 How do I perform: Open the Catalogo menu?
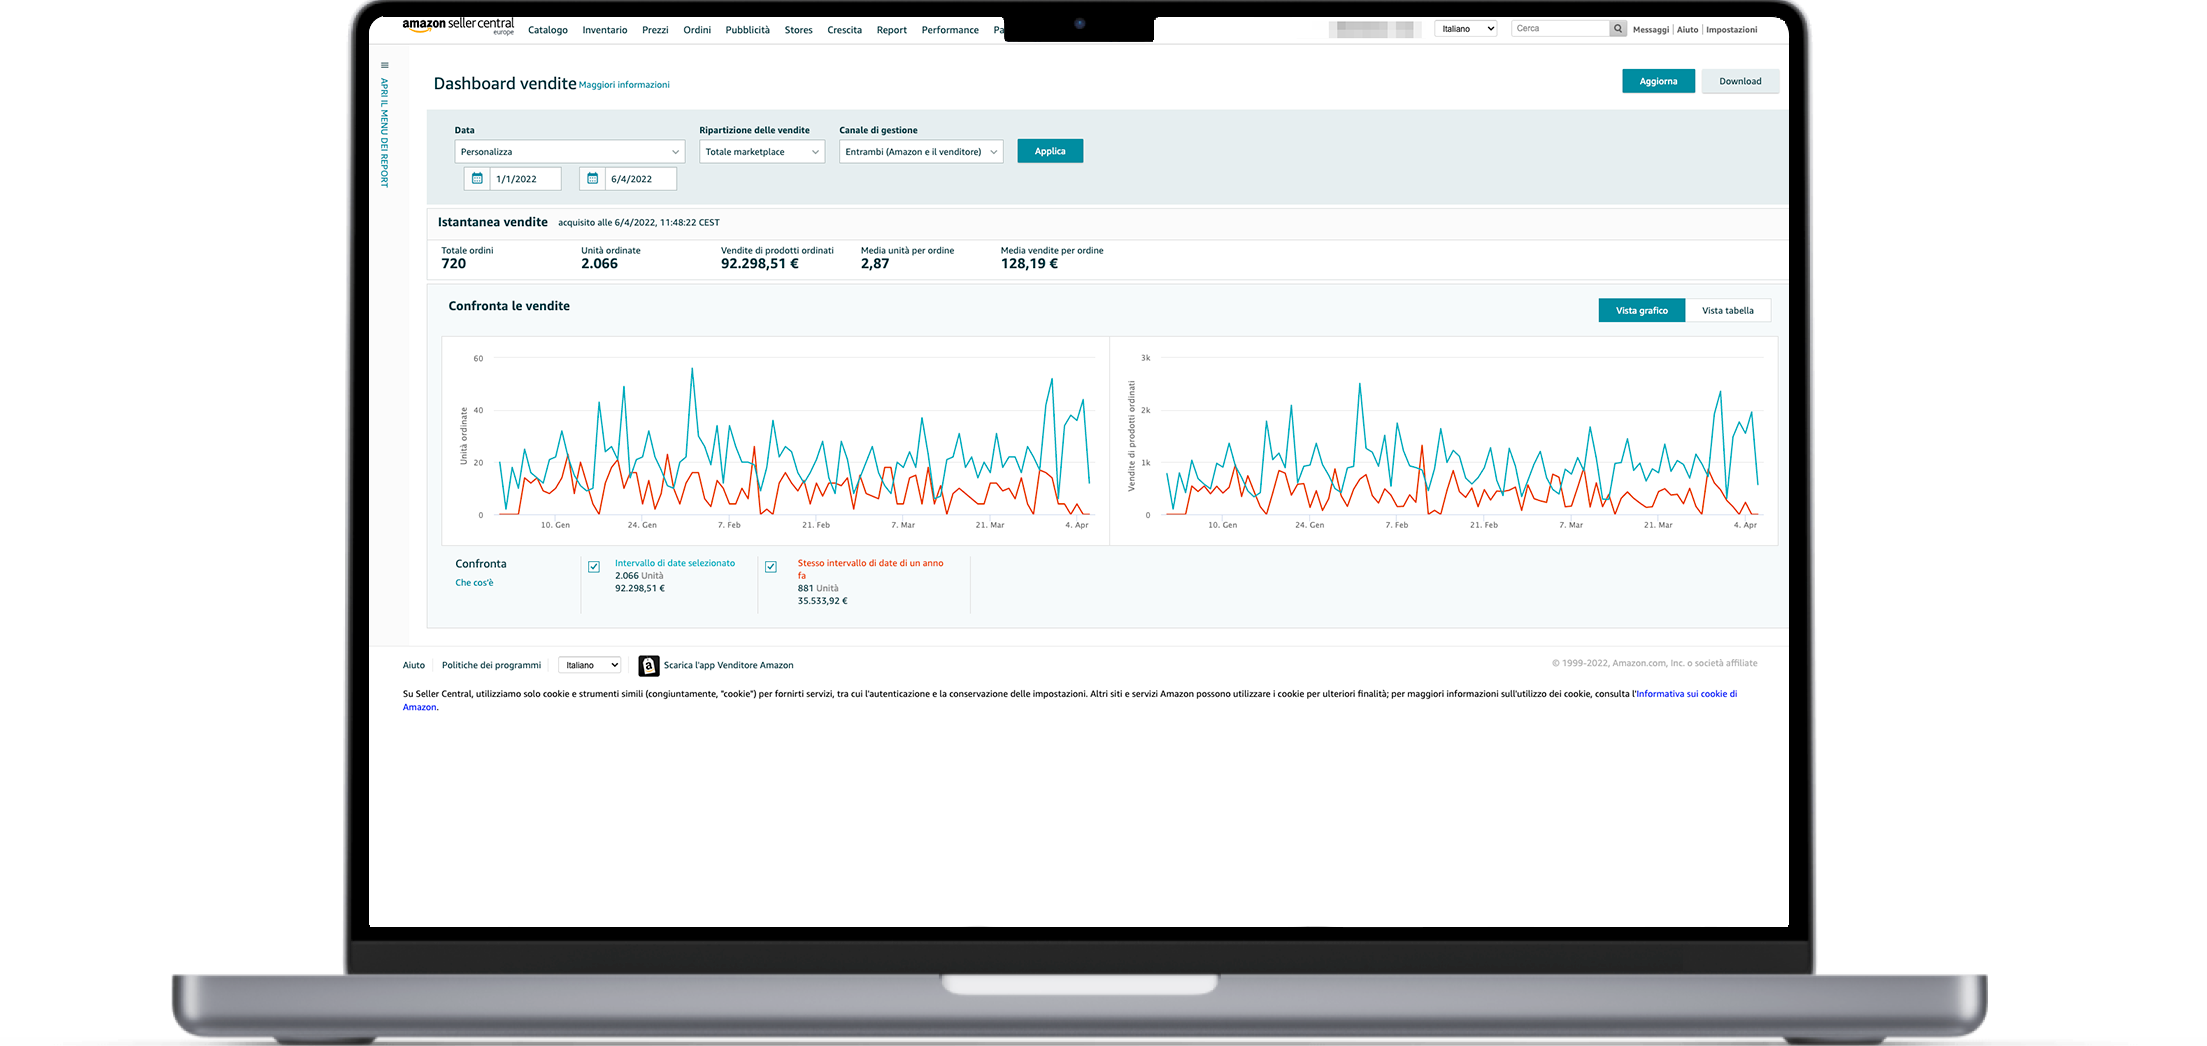548,30
